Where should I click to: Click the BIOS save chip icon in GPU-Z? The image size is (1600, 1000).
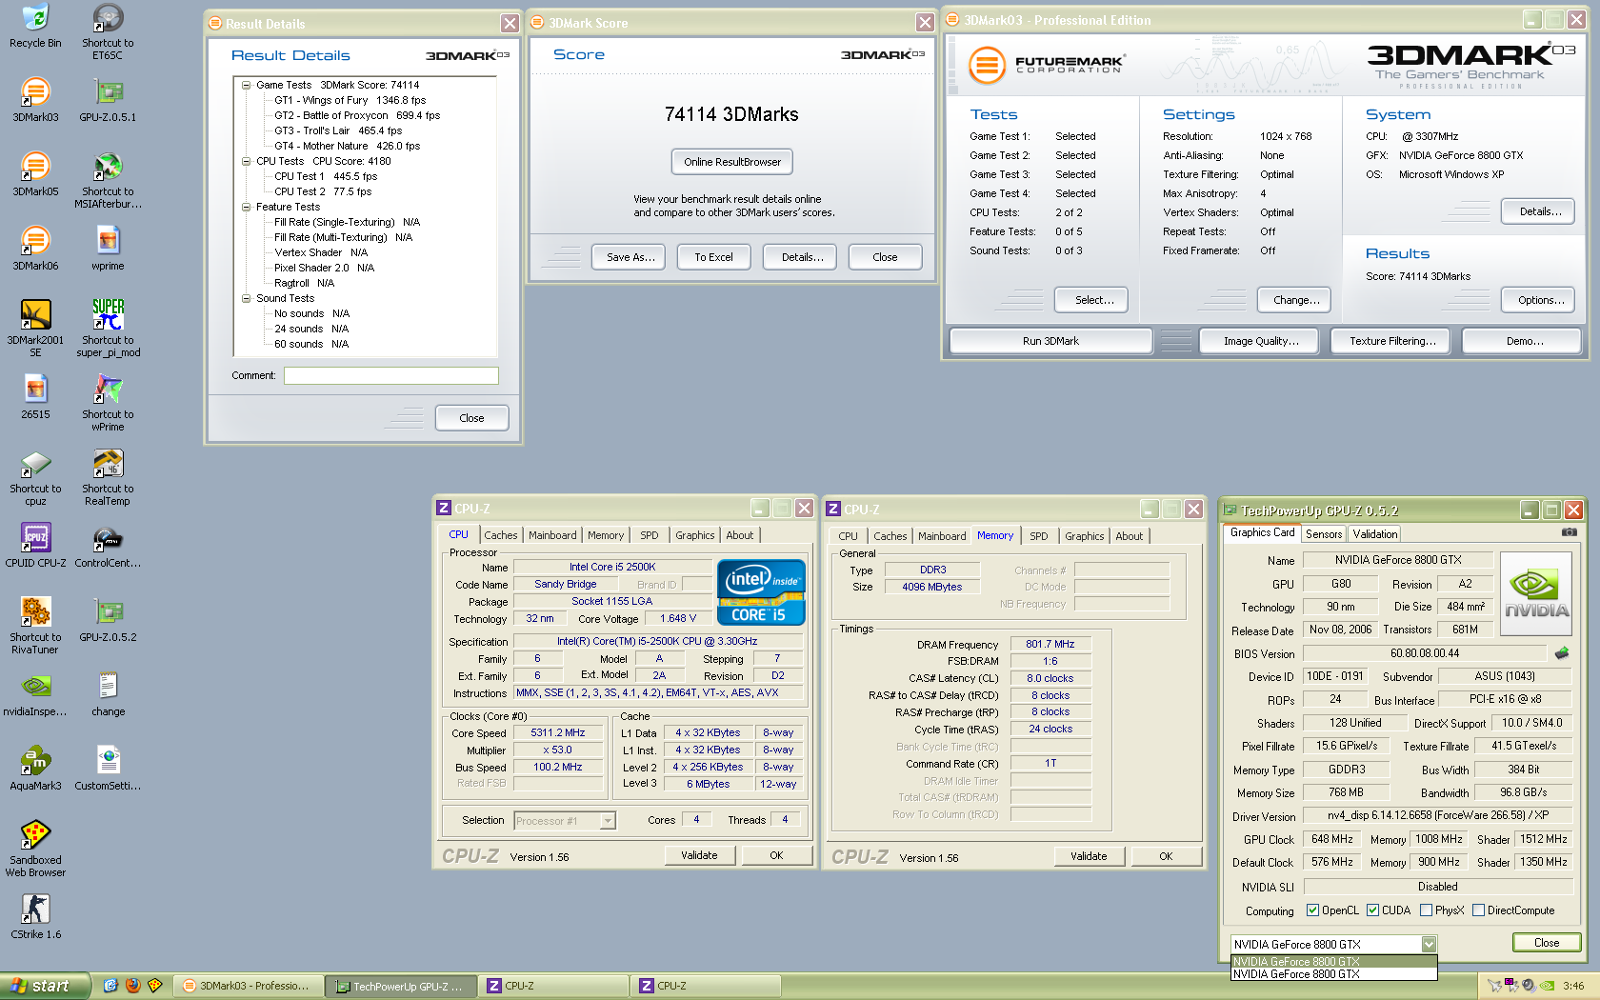(1561, 653)
